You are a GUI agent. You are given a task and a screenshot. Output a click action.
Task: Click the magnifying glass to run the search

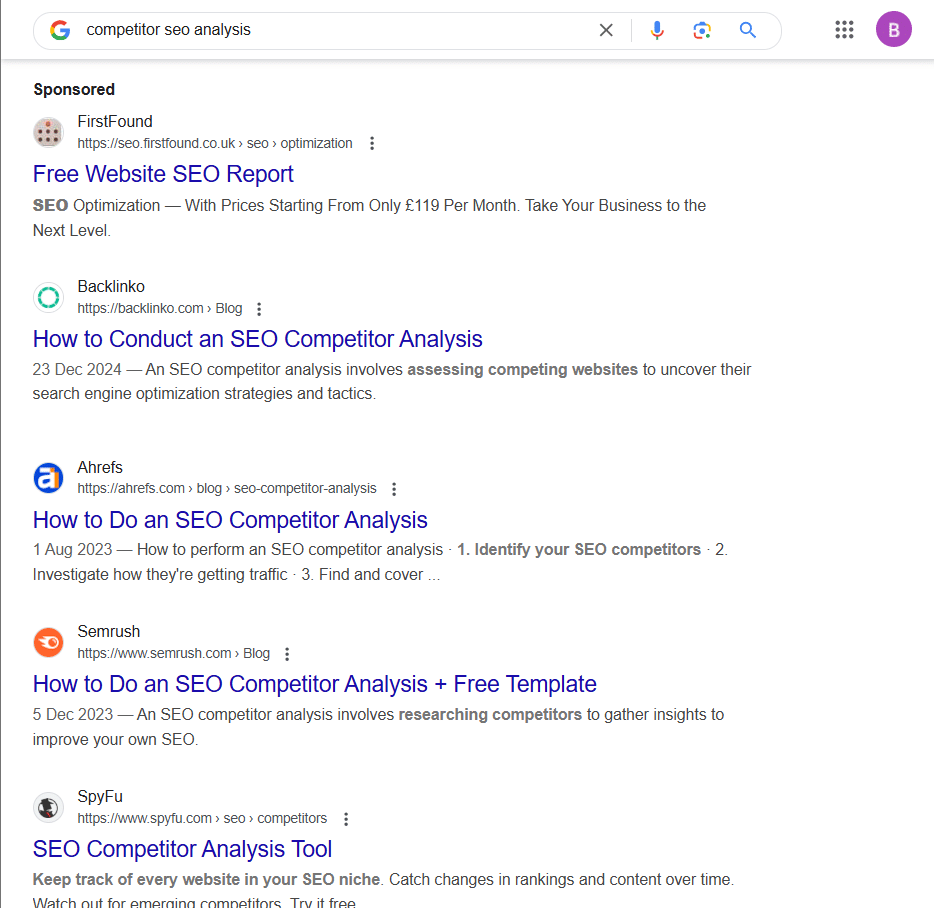click(747, 30)
